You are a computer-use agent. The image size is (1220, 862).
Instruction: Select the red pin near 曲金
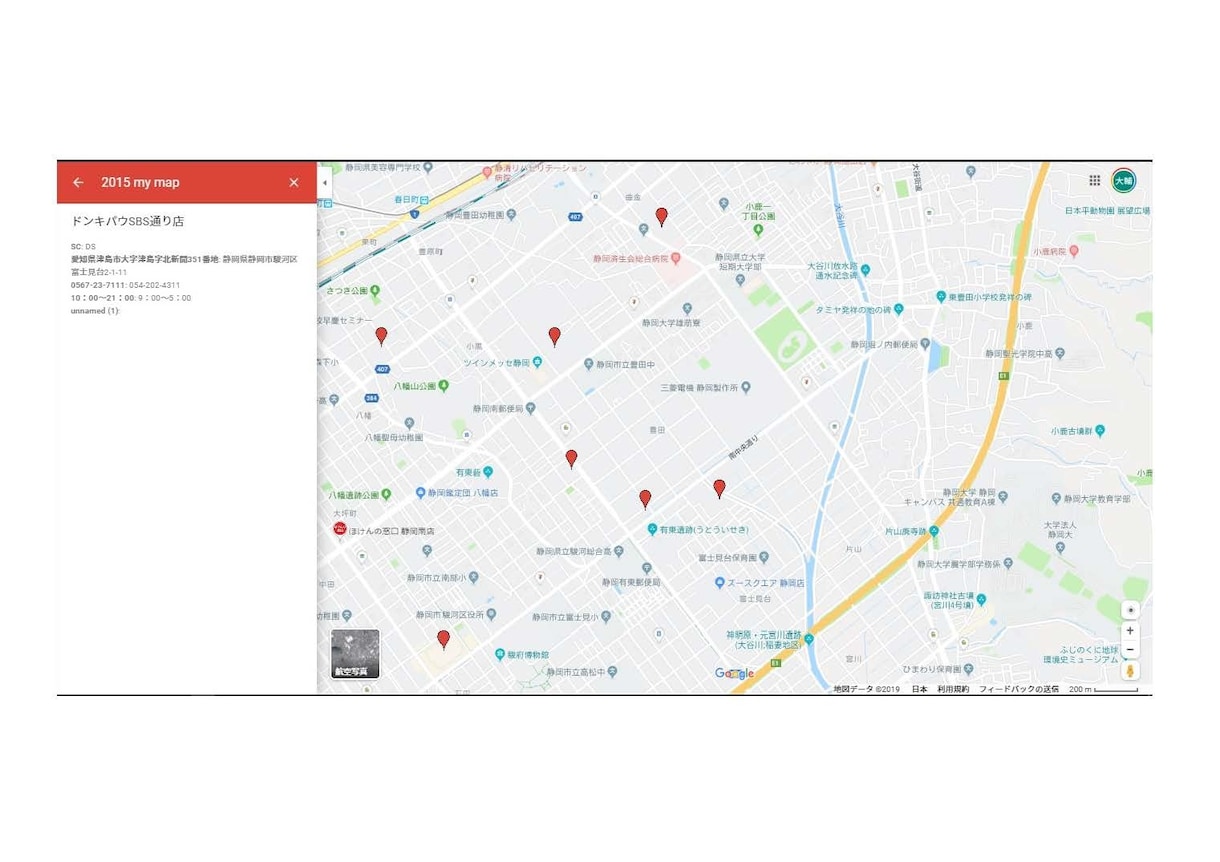(661, 216)
